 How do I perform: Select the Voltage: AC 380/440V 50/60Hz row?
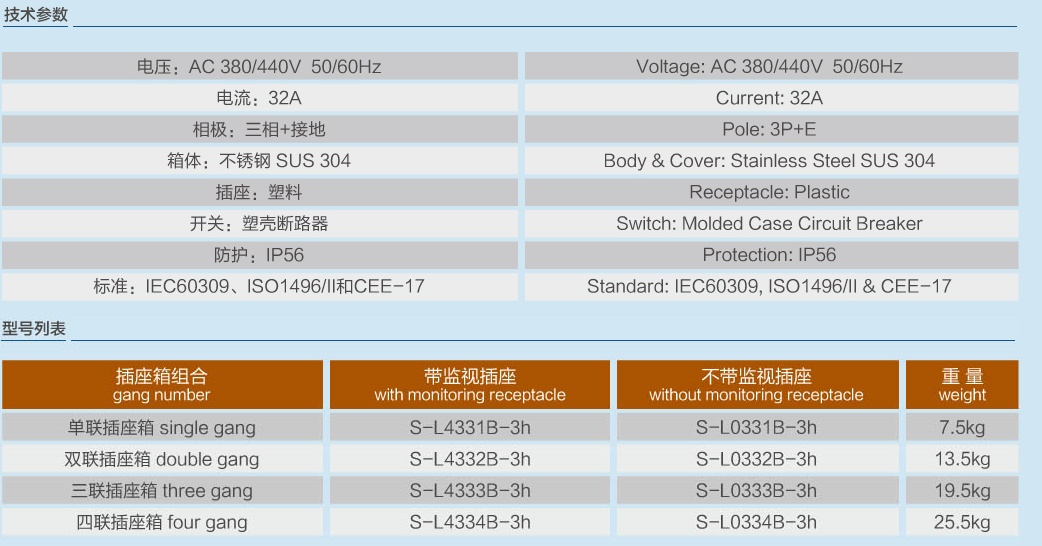pos(772,66)
